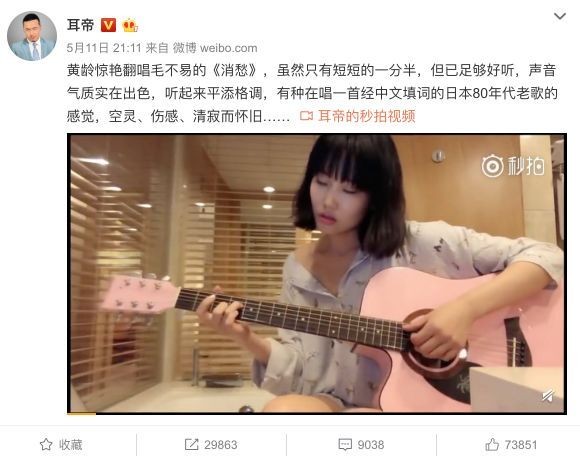
Task: Open comments count 9038
Action: 371,445
